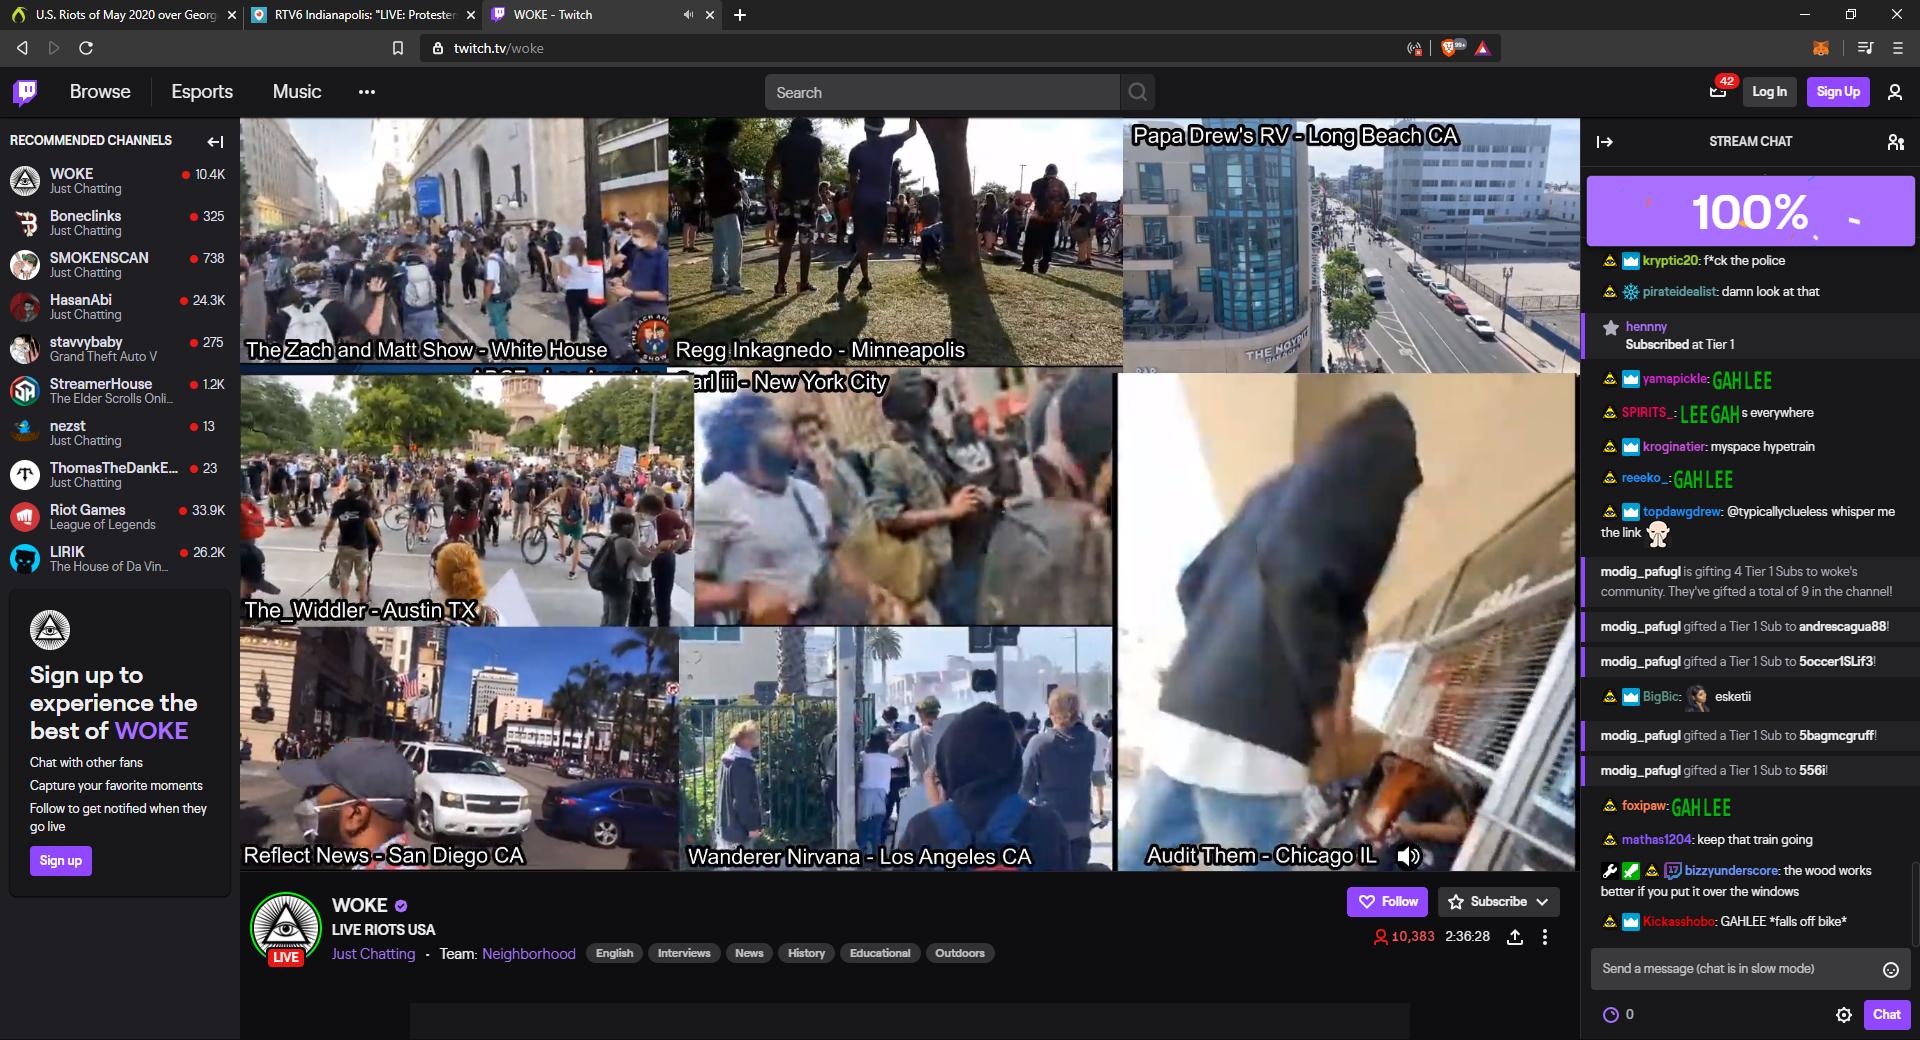
Task: Open the browser main menu
Action: coord(1897,48)
